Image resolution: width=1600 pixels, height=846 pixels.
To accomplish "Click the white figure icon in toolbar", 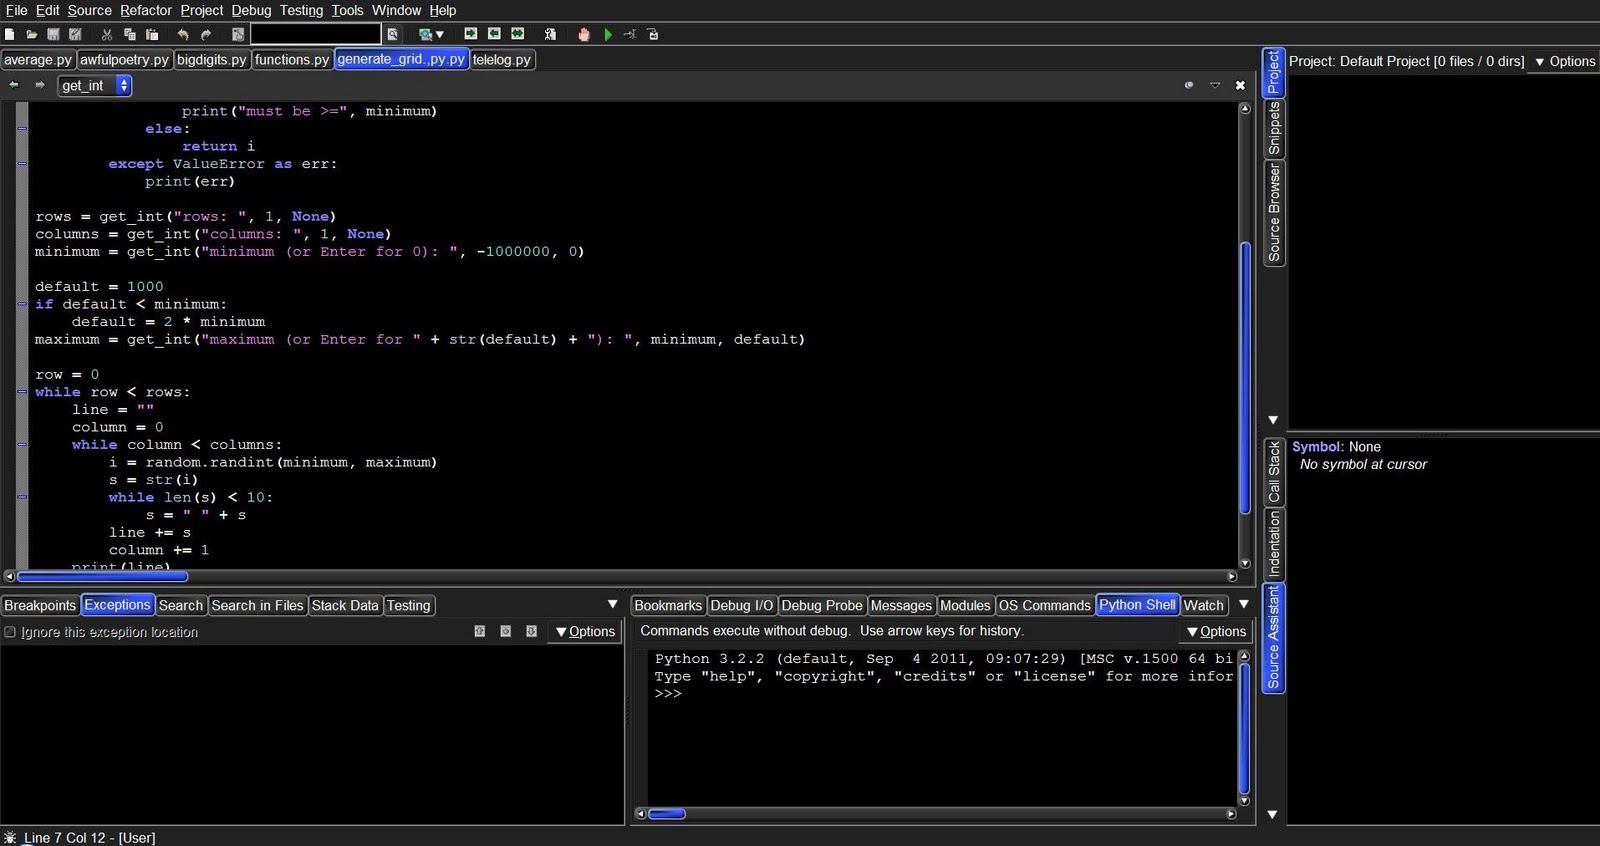I will click(550, 34).
